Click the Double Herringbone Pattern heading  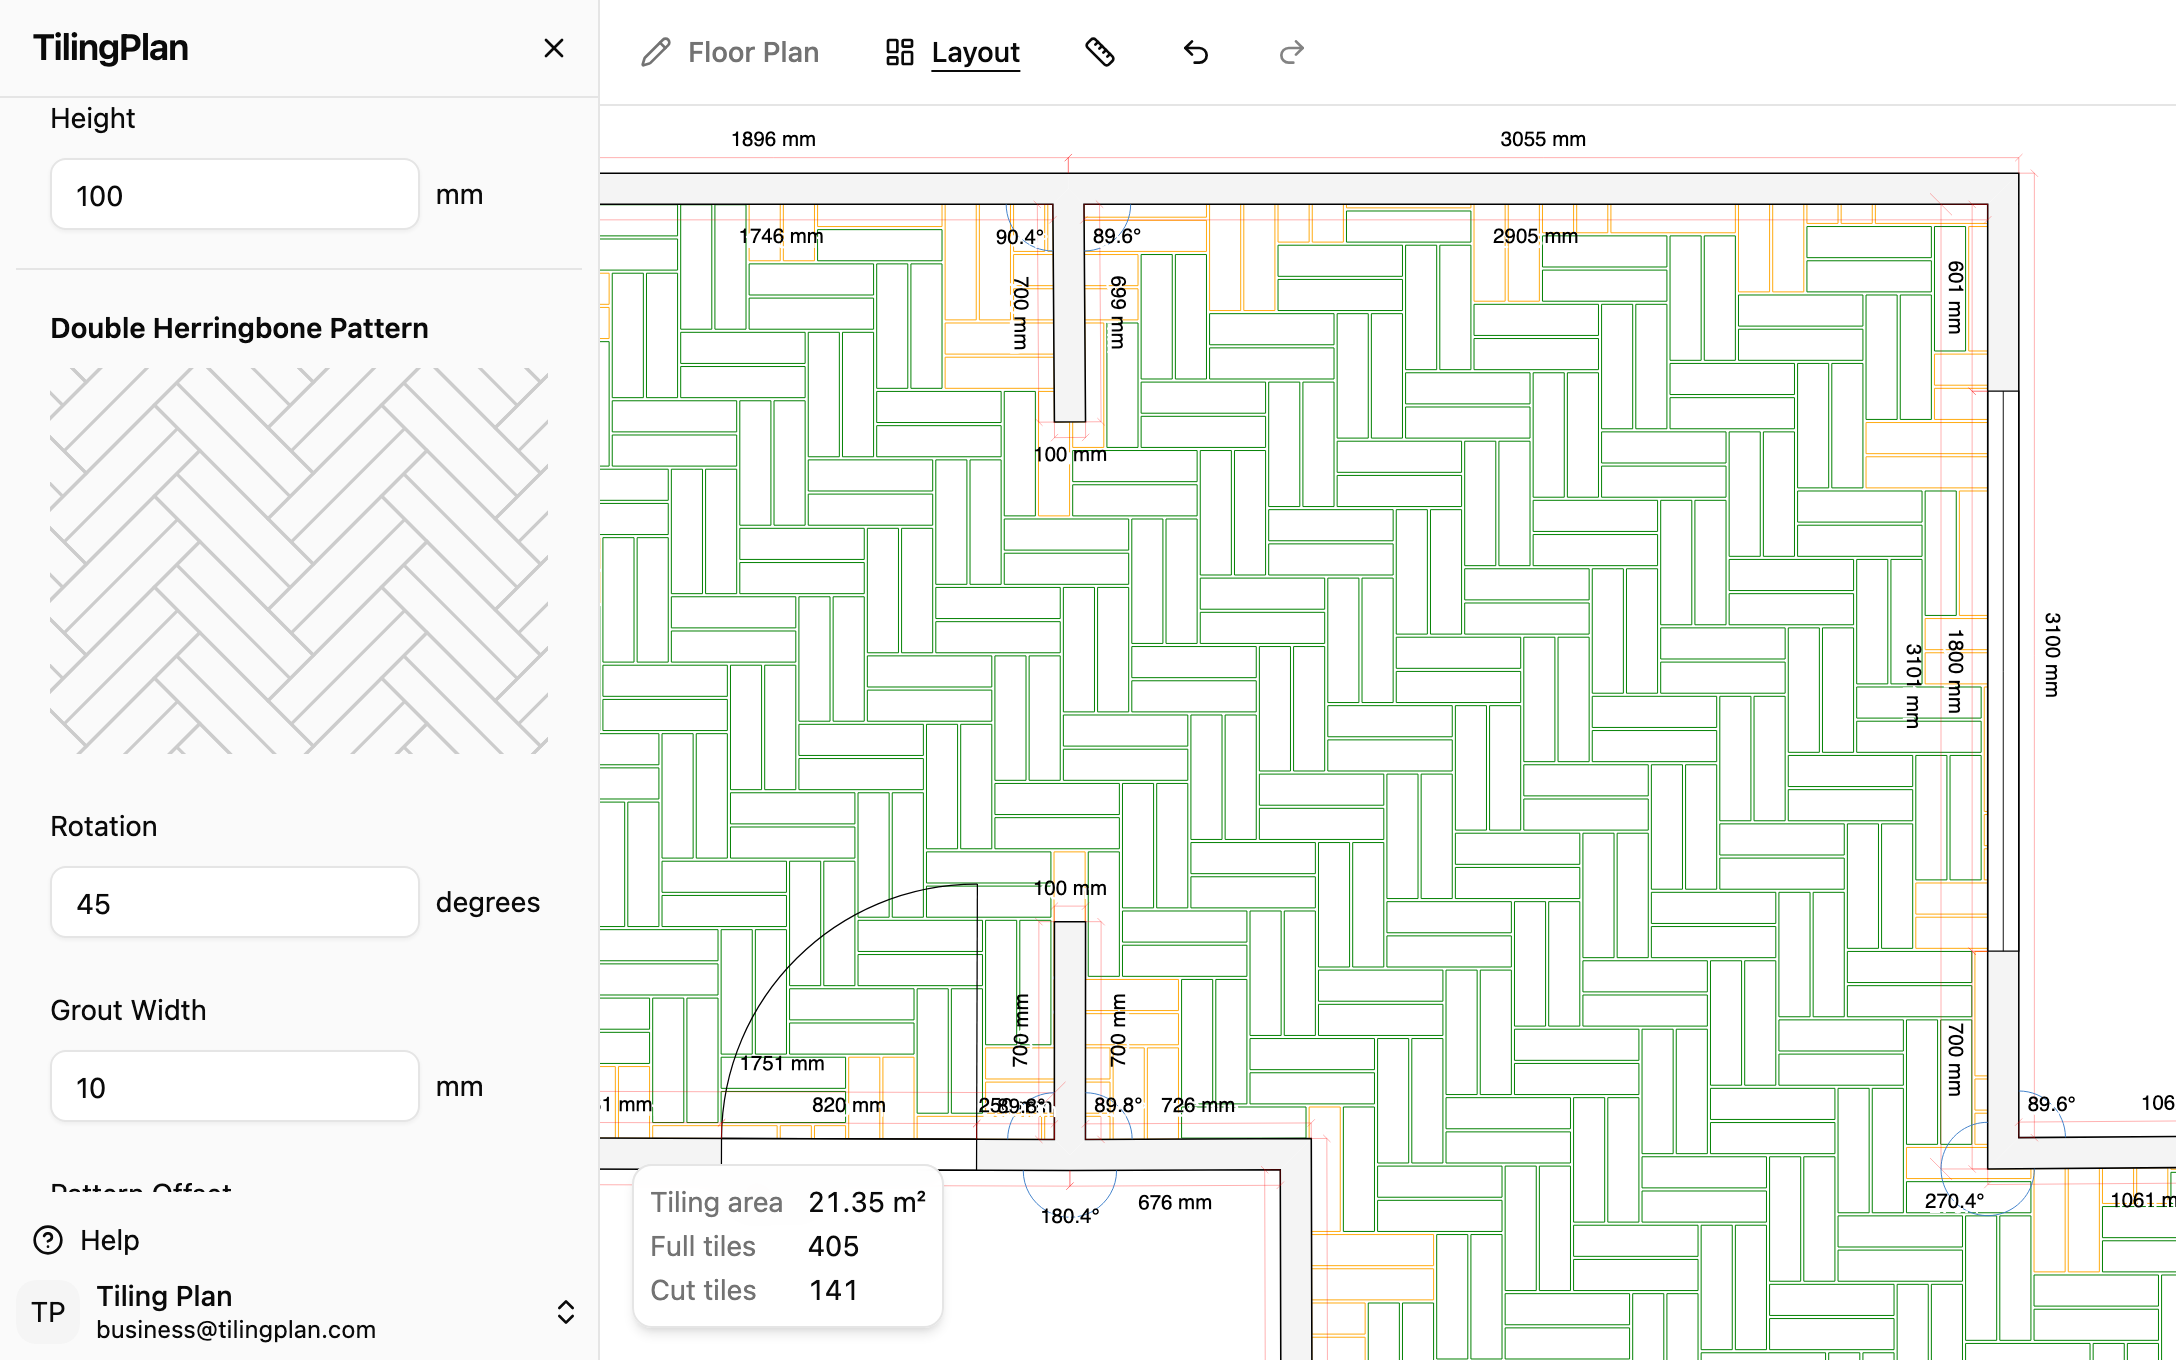[240, 328]
